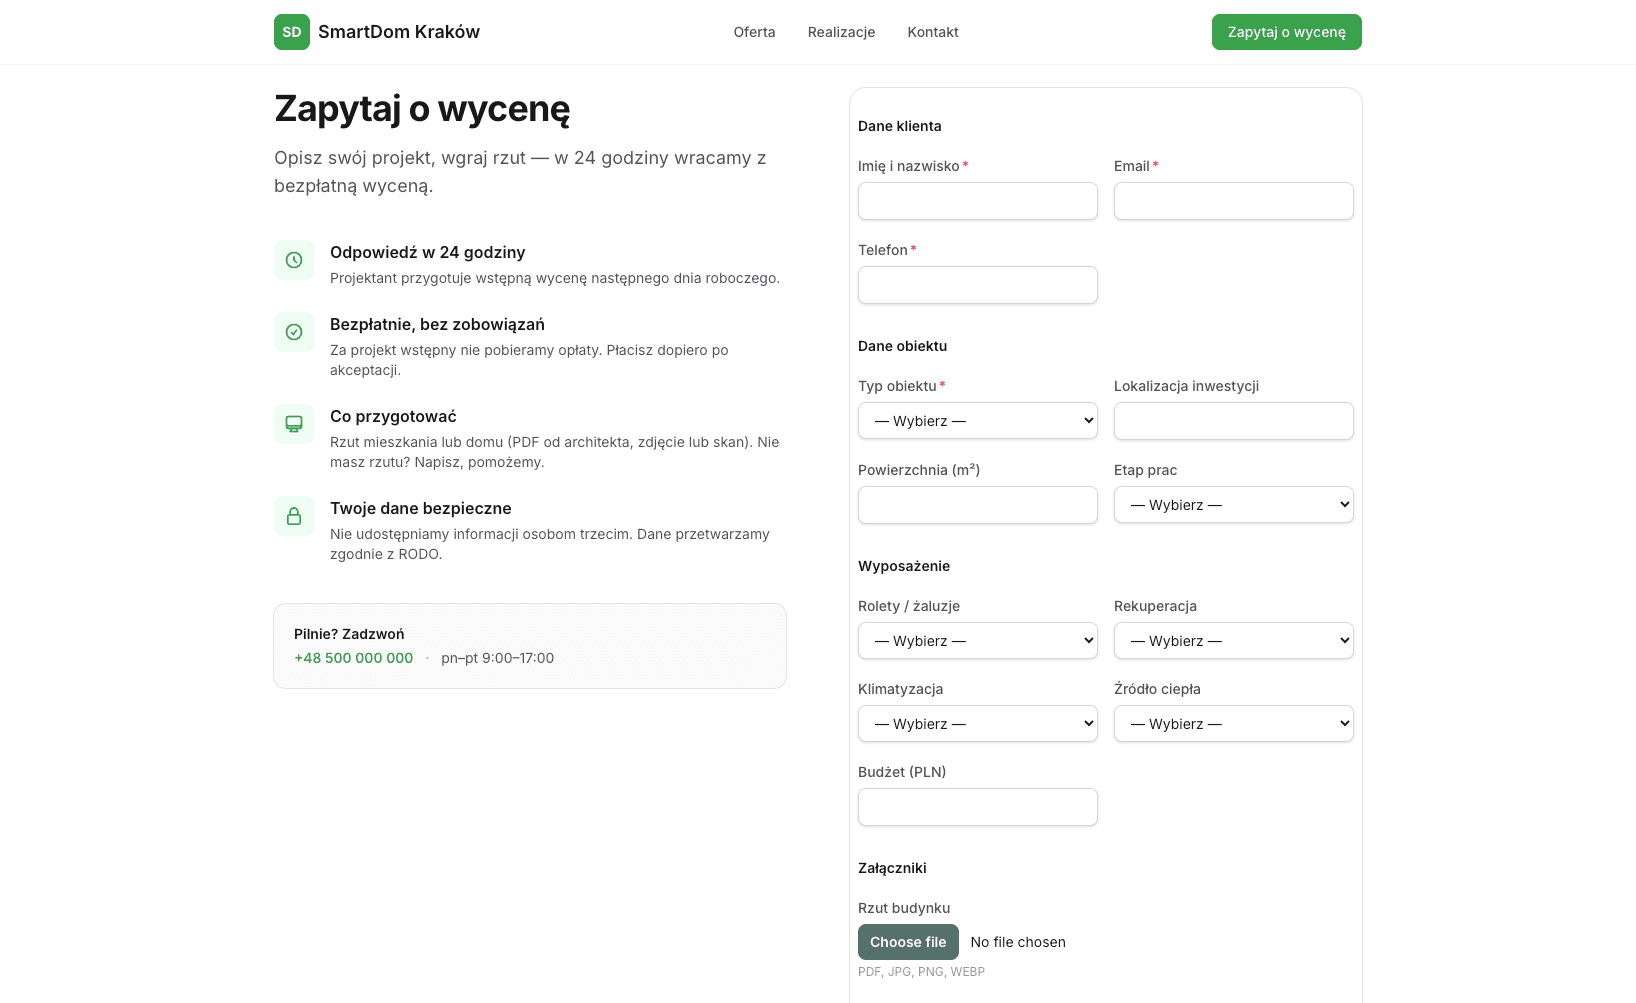Call the +48 500 000 000 link

pos(353,658)
